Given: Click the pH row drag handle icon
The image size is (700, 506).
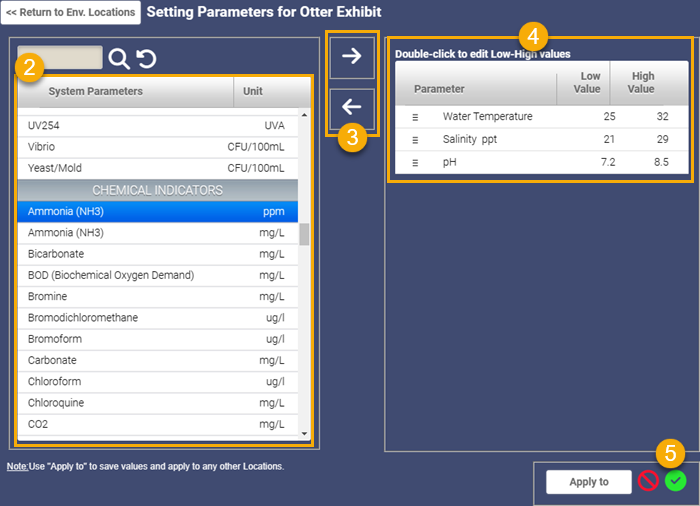Looking at the screenshot, I should 415,163.
